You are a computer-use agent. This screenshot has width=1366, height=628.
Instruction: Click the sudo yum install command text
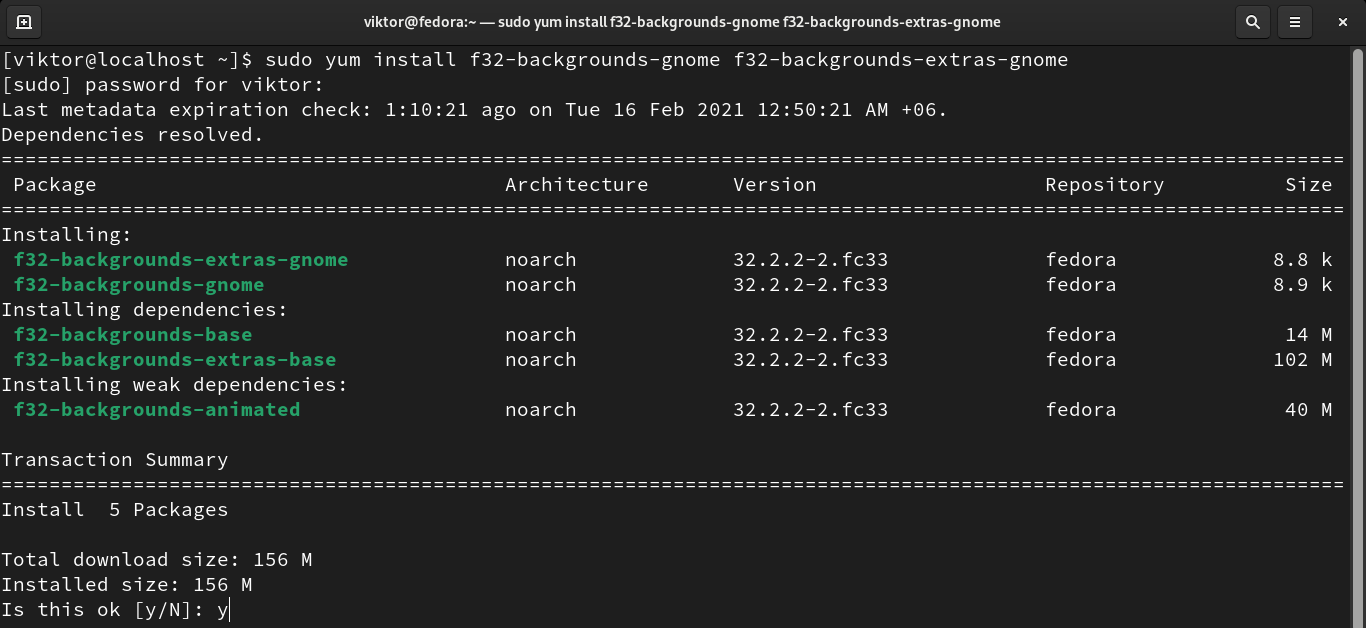pyautogui.click(x=666, y=60)
